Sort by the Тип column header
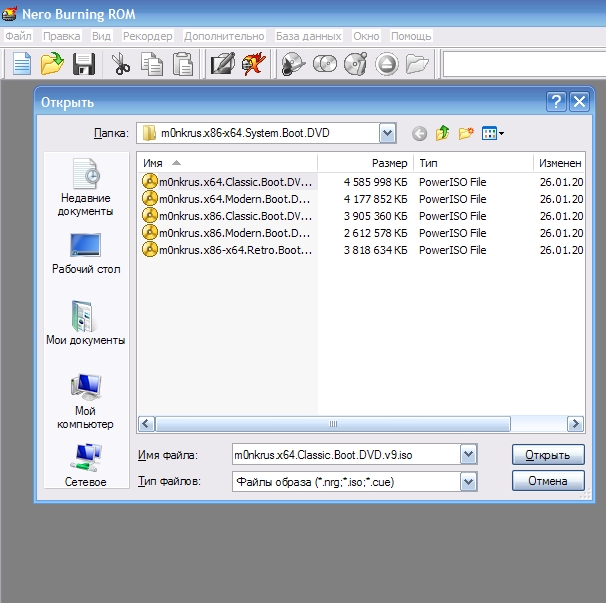 [473, 163]
